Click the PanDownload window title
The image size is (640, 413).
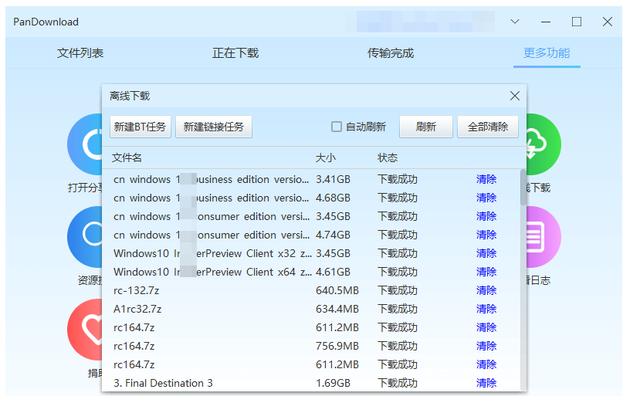46,22
